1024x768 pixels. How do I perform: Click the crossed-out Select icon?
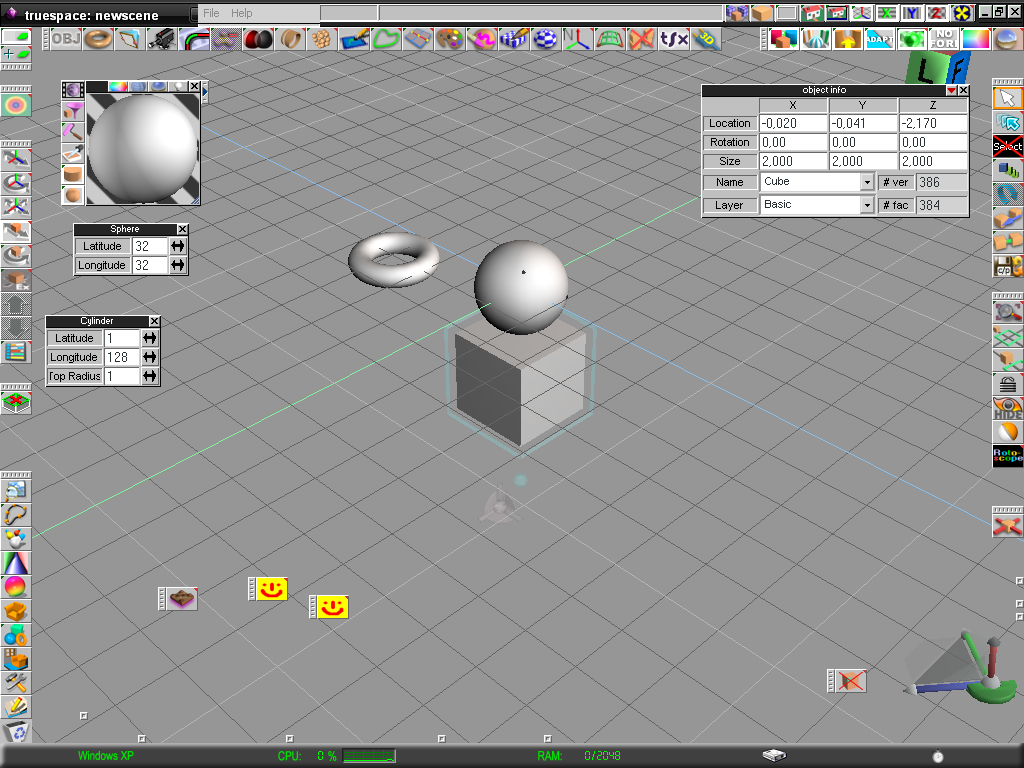pos(1007,146)
